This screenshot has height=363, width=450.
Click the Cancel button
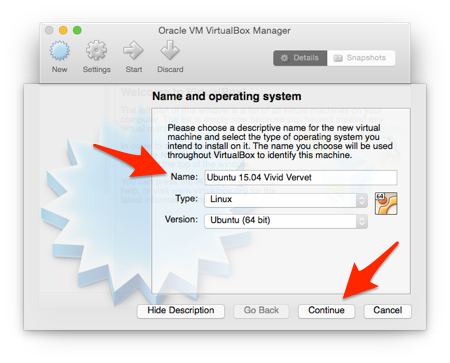click(387, 311)
